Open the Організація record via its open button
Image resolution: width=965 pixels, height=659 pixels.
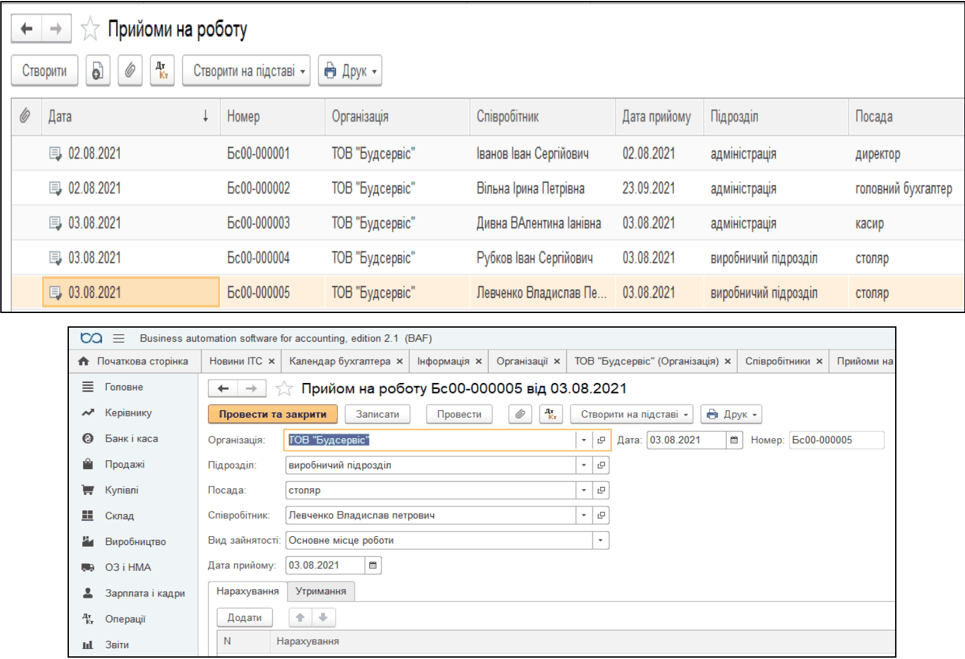click(x=601, y=440)
